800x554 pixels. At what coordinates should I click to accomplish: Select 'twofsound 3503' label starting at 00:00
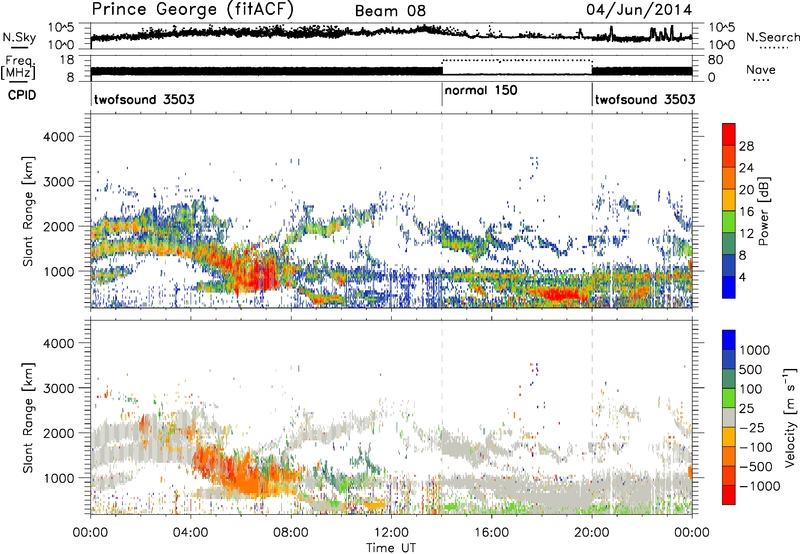(x=144, y=99)
